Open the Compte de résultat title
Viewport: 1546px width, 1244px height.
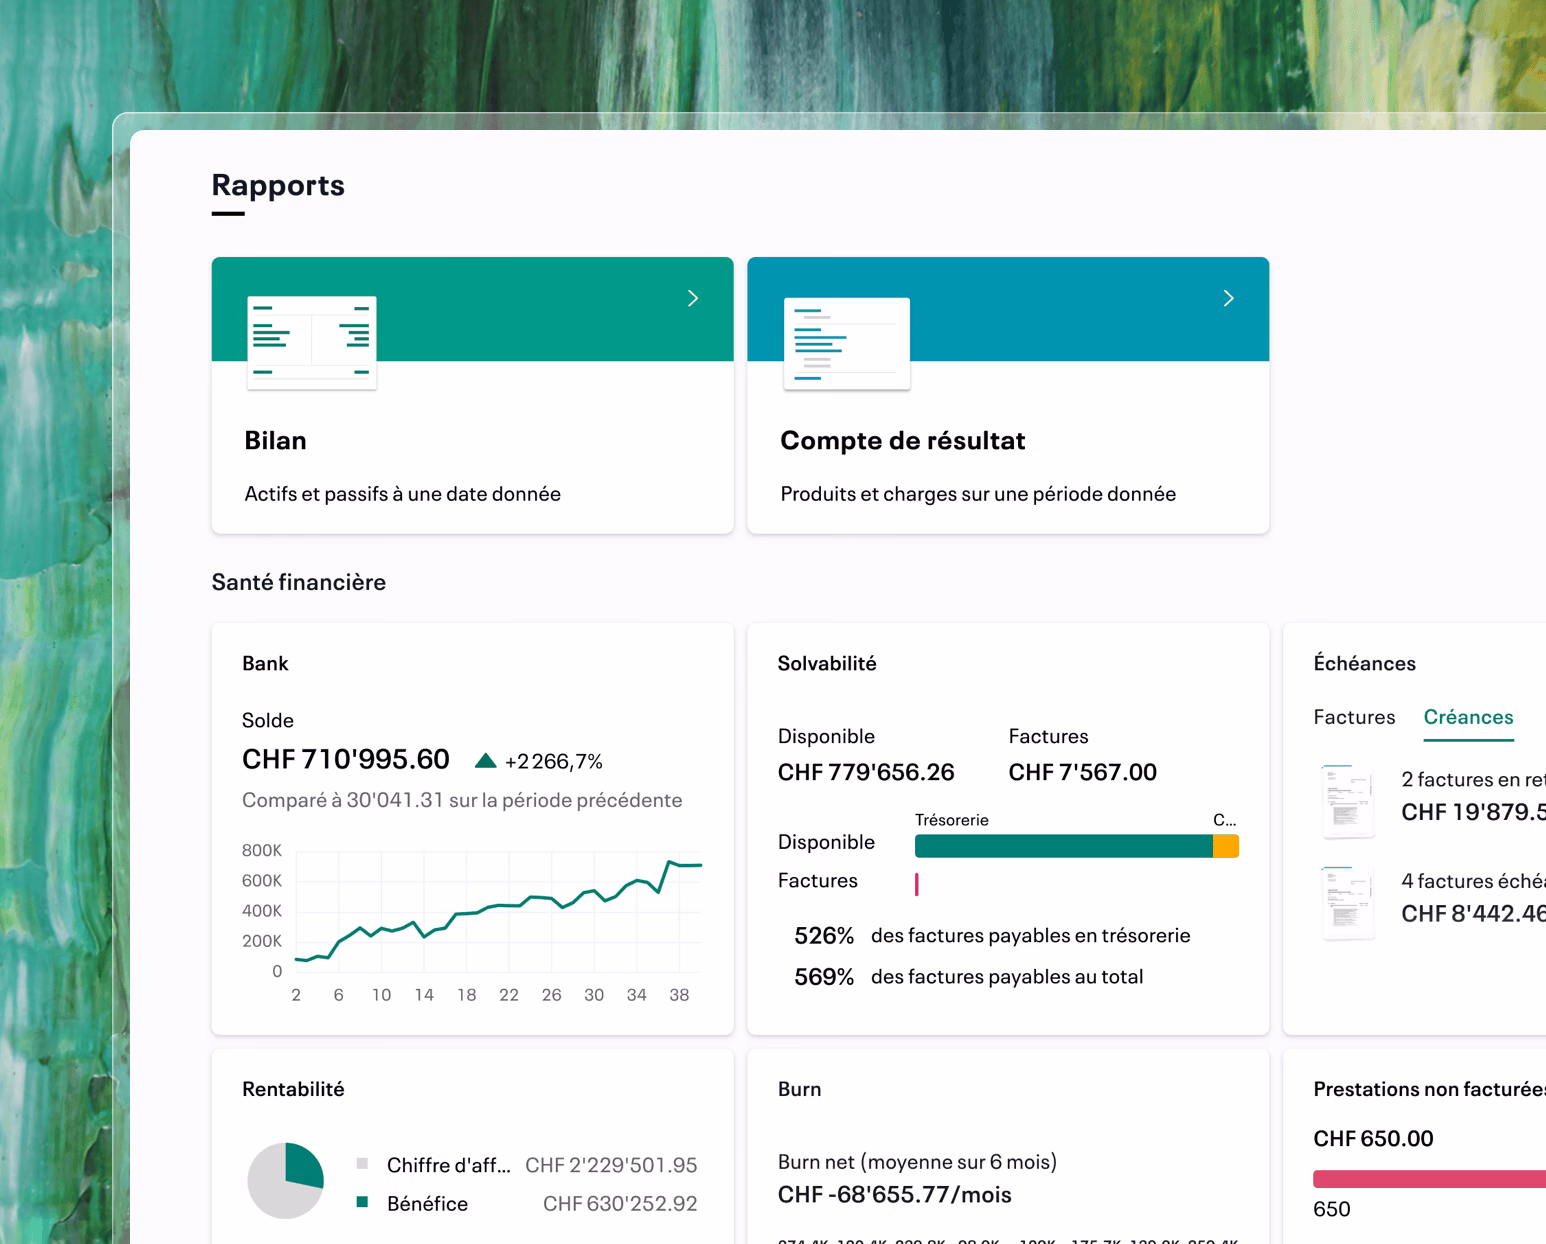point(902,440)
